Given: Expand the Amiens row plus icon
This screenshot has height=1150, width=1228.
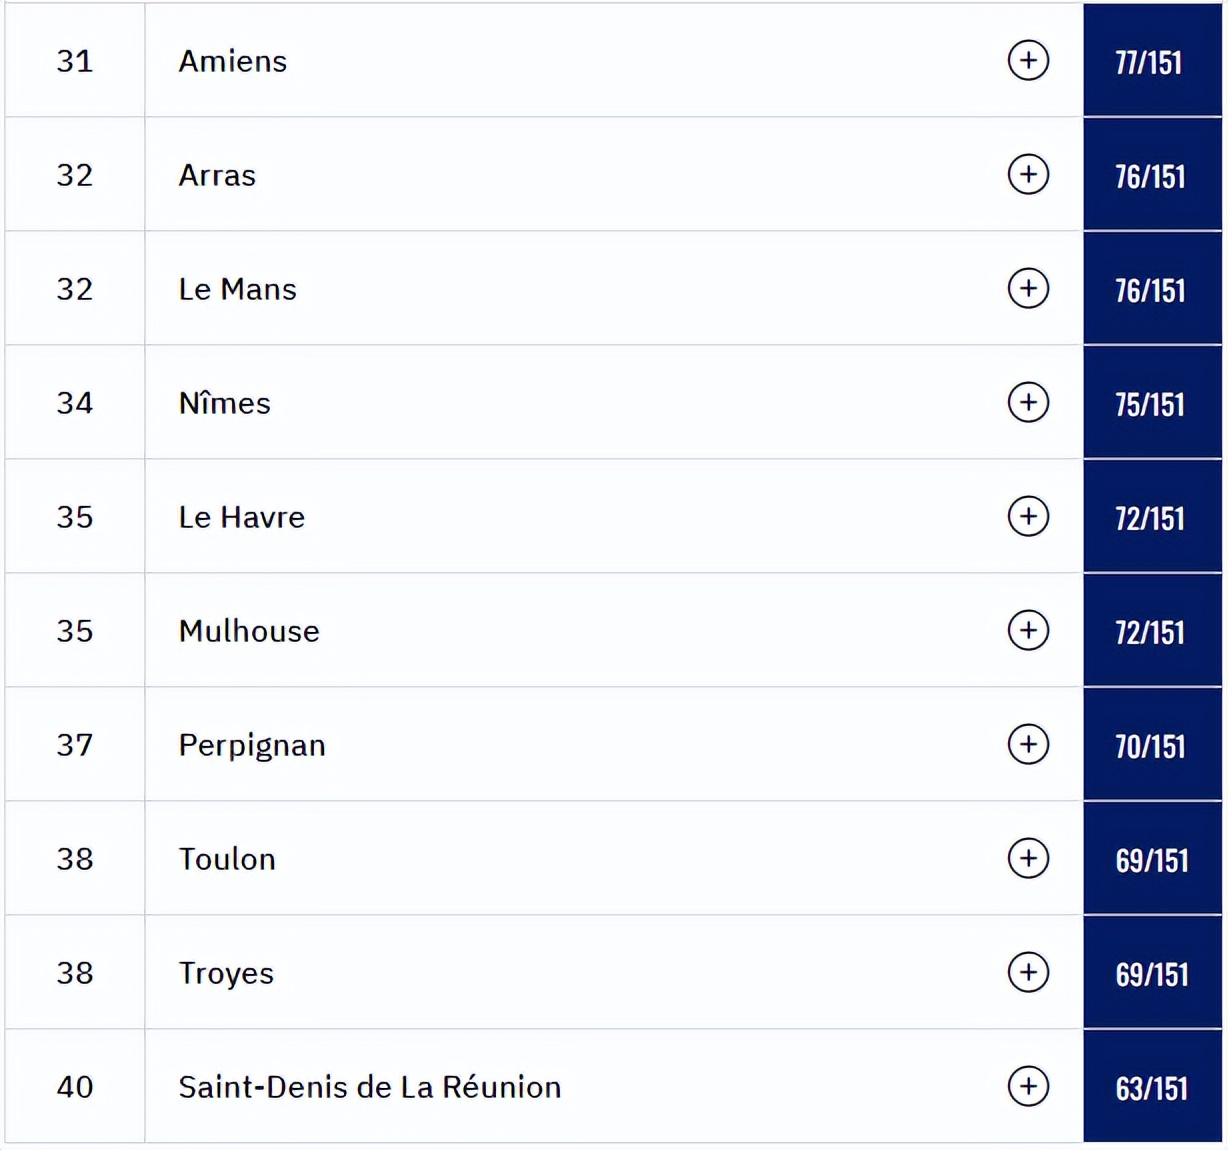Looking at the screenshot, I should click(1028, 60).
